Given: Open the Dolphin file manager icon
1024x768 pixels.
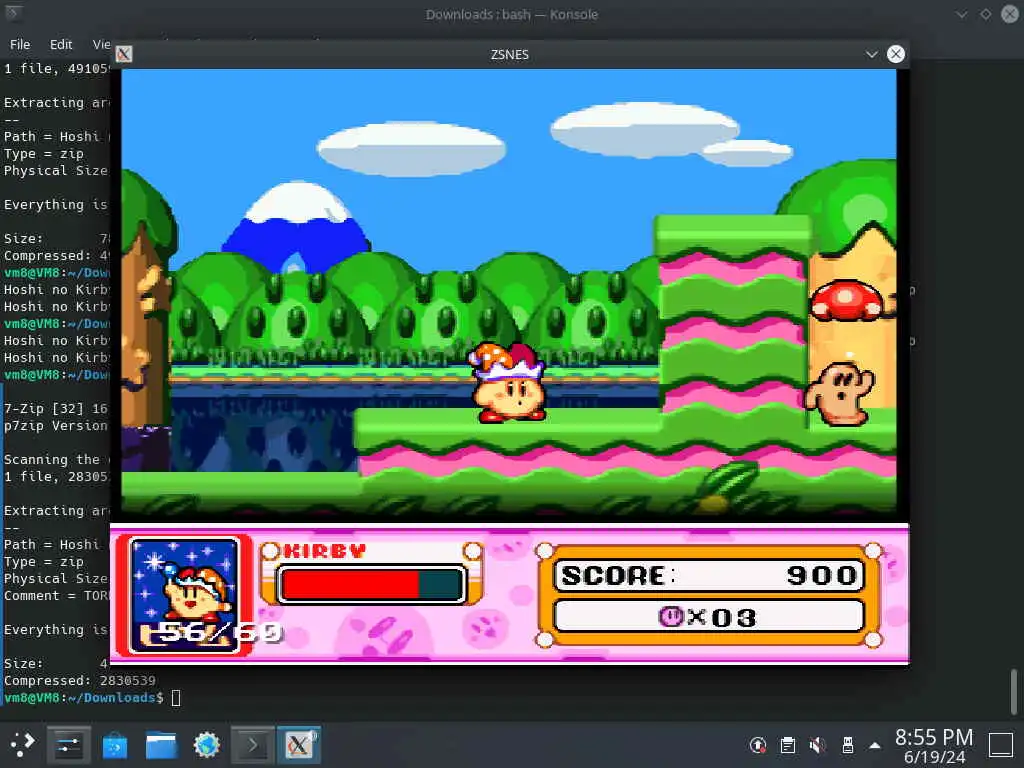Looking at the screenshot, I should coord(161,744).
